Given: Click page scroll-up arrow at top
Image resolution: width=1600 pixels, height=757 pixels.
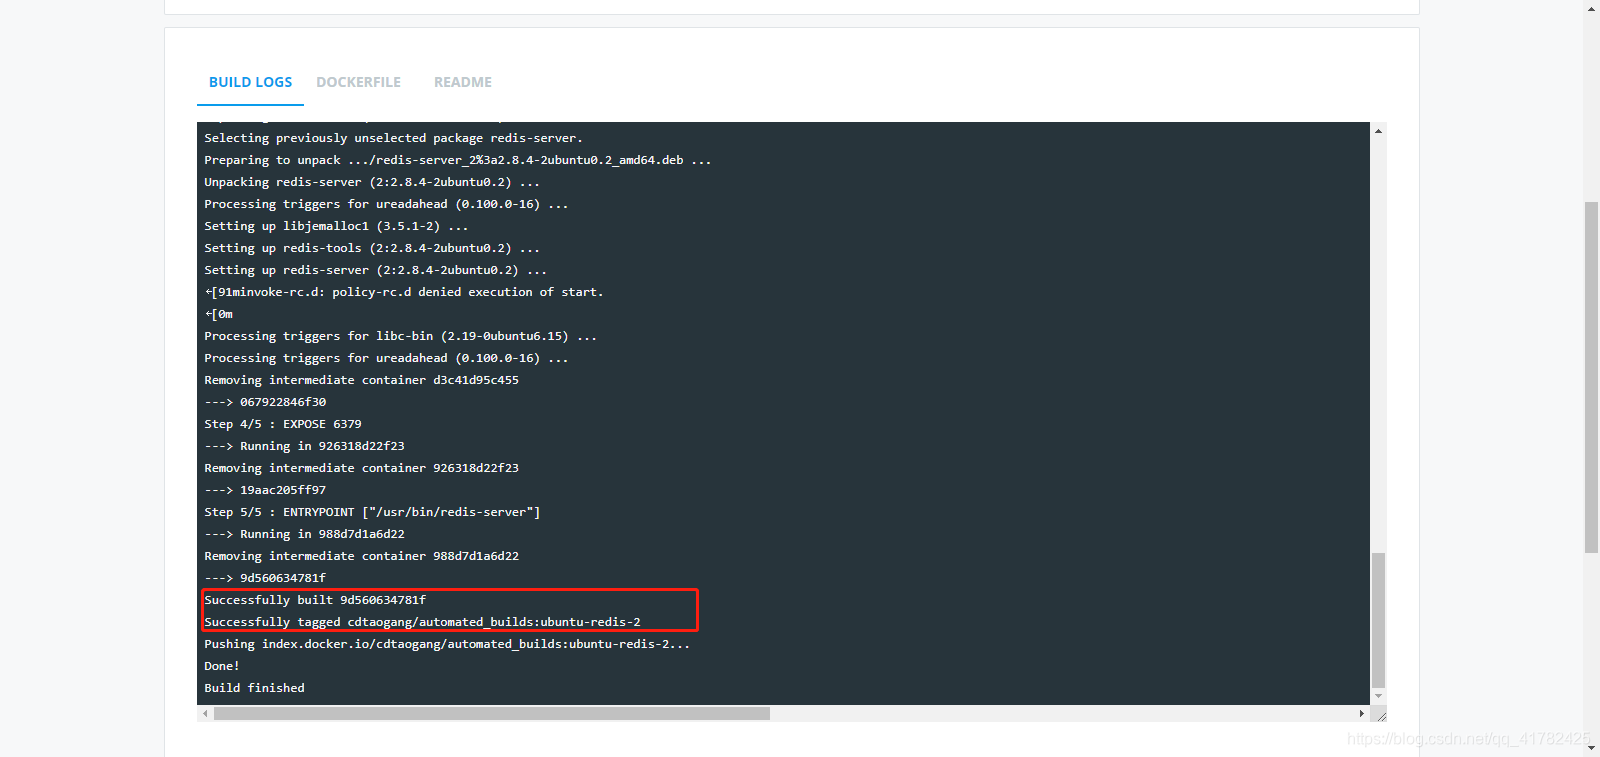Looking at the screenshot, I should [x=1591, y=8].
